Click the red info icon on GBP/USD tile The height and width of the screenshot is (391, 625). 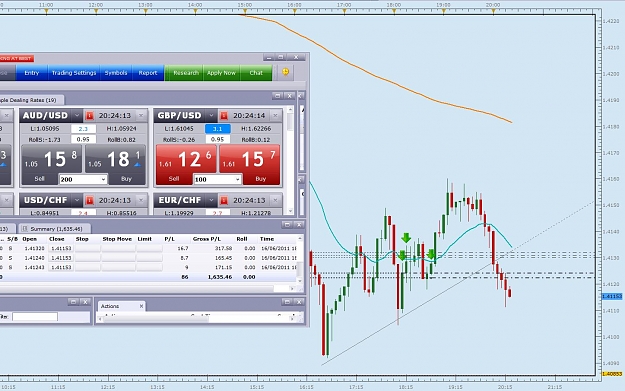[224, 116]
